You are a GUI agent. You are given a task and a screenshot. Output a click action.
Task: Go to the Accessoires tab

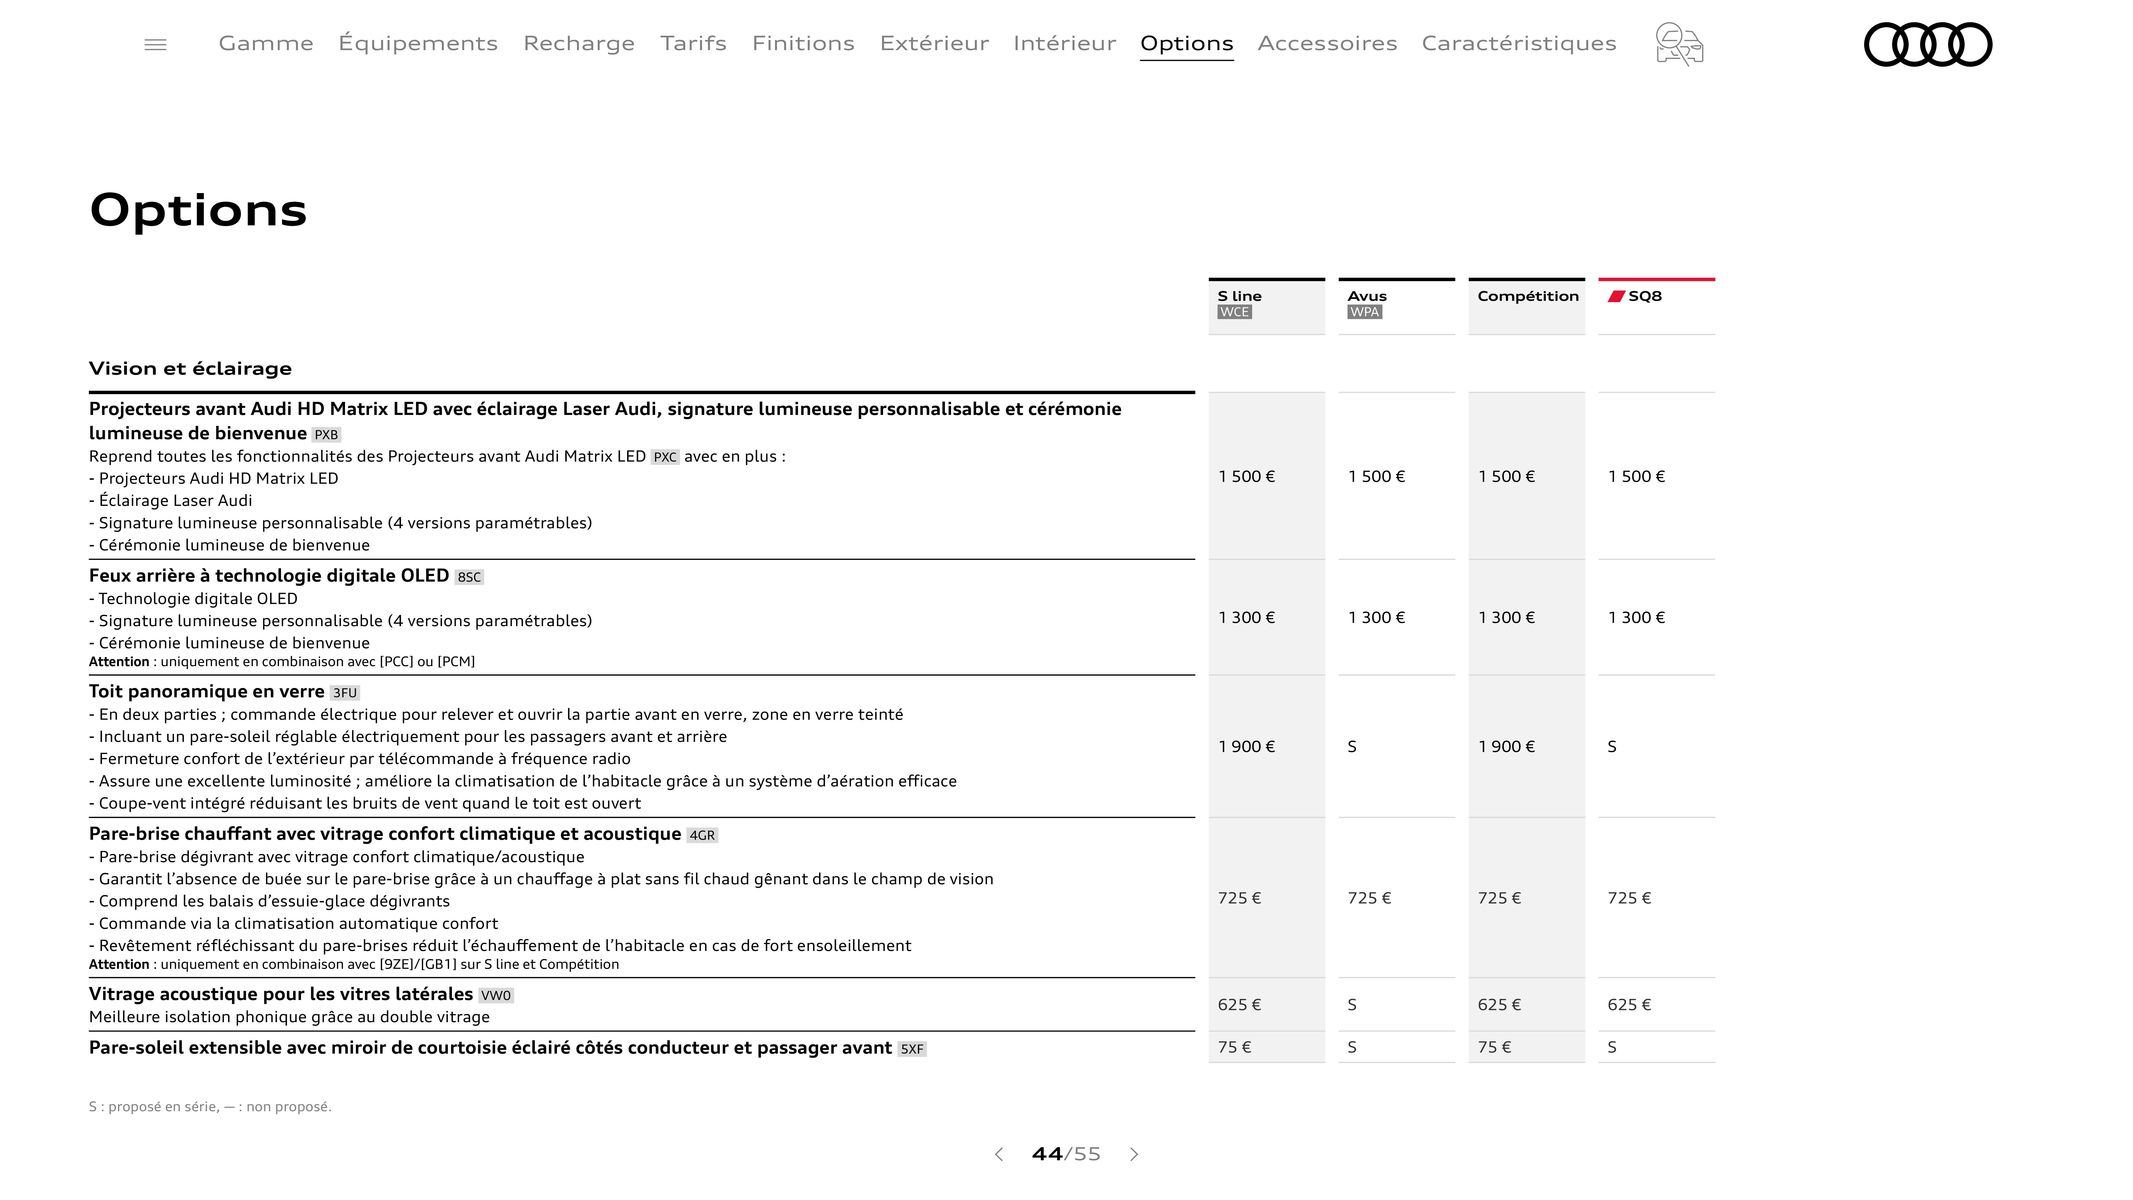click(x=1327, y=43)
